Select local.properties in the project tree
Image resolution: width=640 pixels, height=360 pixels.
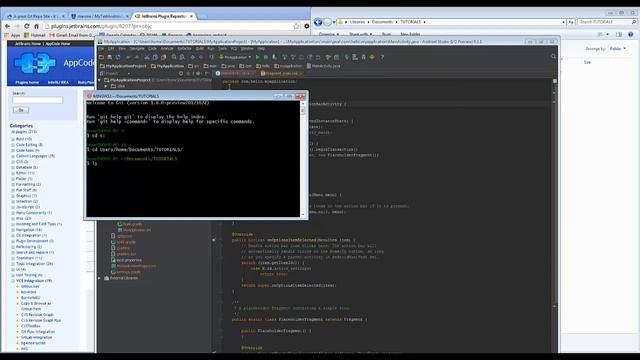[126, 260]
